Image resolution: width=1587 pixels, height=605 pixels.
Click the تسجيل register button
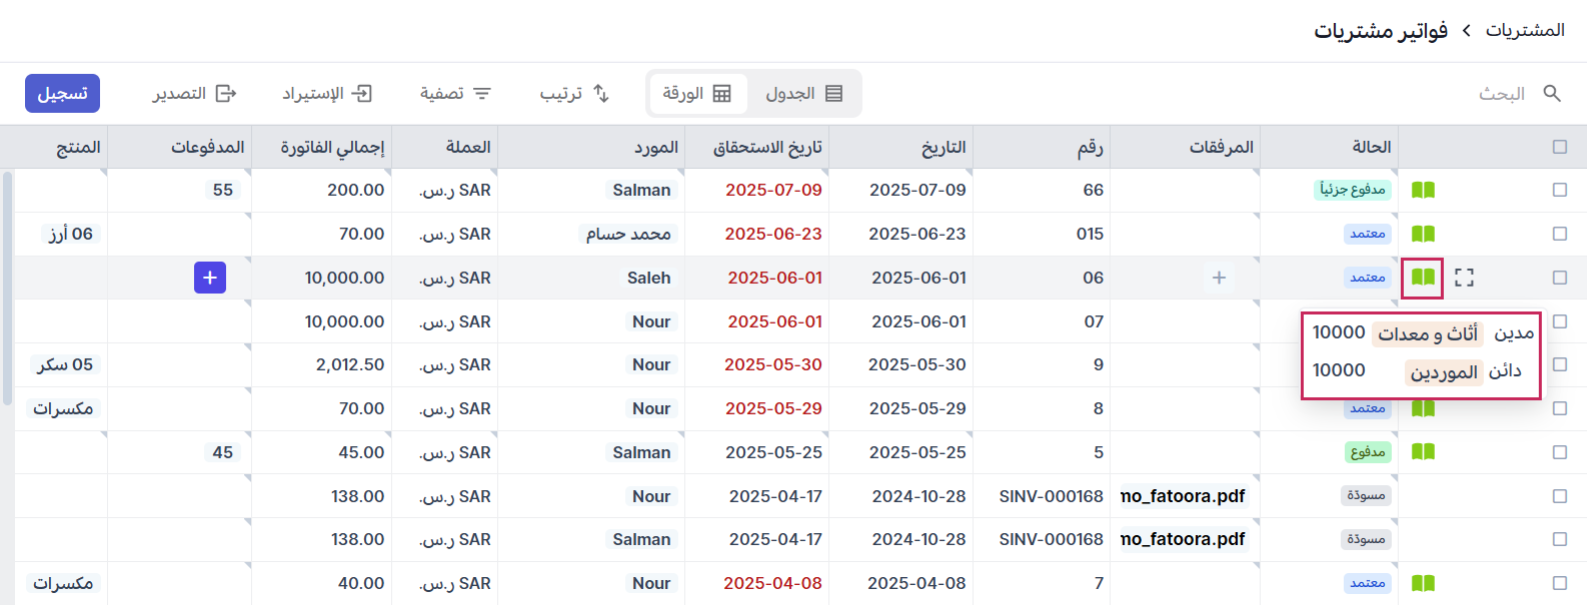[x=62, y=93]
